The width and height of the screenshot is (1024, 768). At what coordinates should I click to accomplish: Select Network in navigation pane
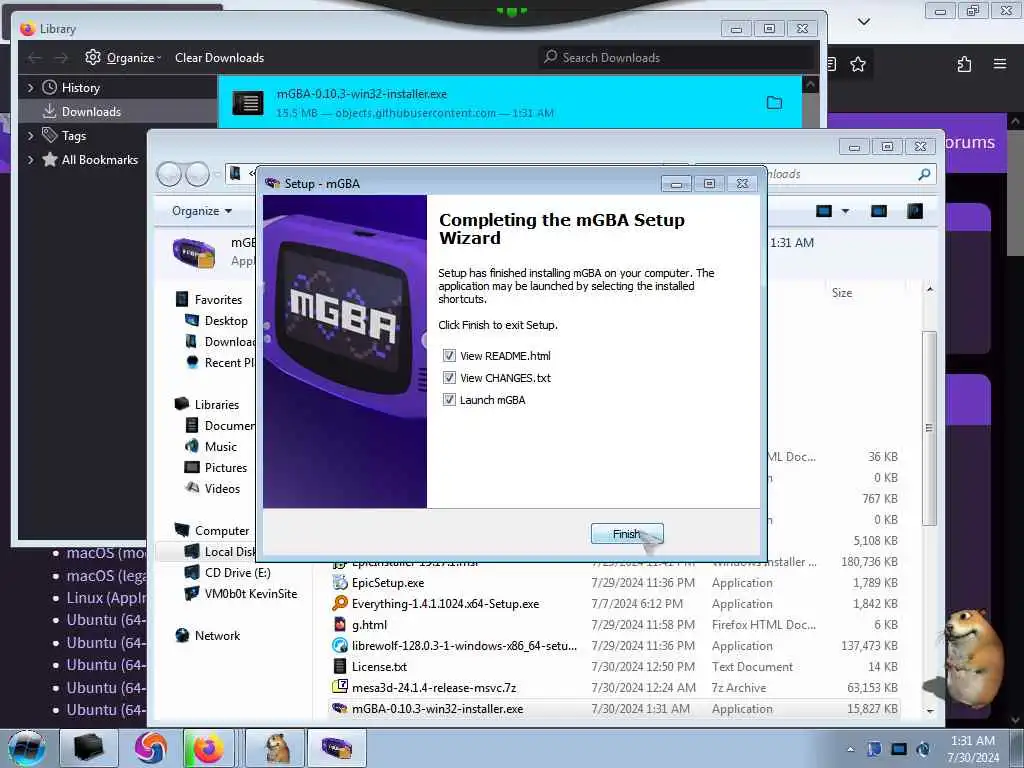[x=217, y=635]
